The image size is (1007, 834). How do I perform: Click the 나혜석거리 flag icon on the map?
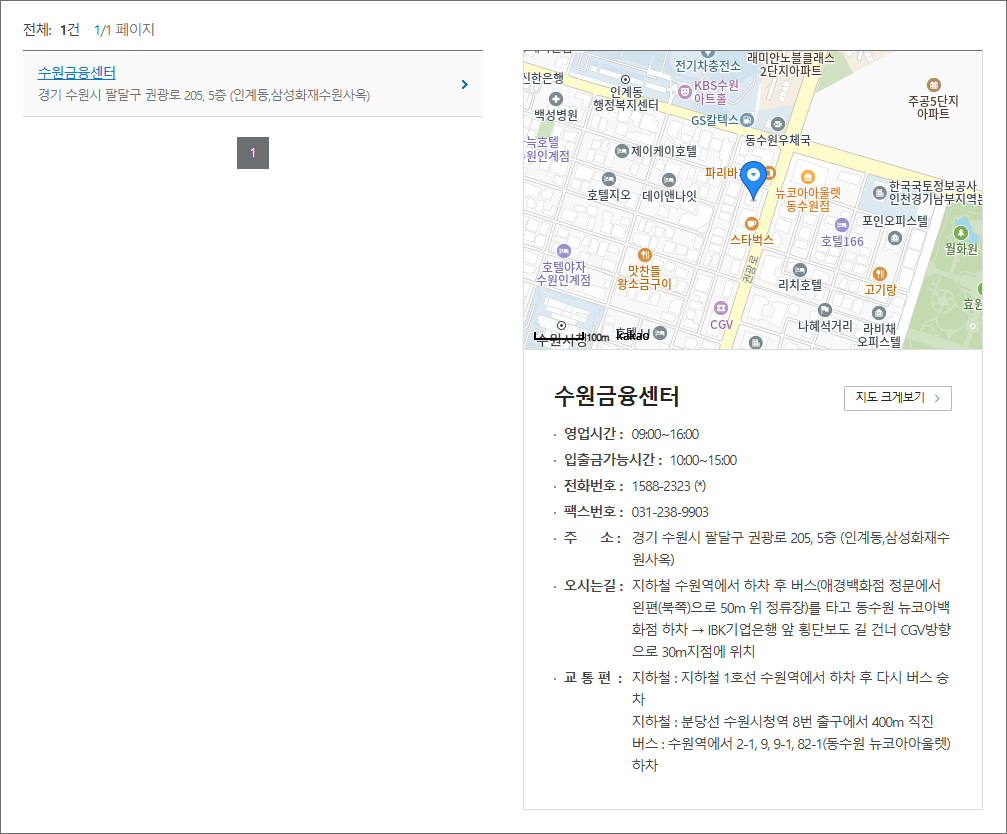[825, 310]
